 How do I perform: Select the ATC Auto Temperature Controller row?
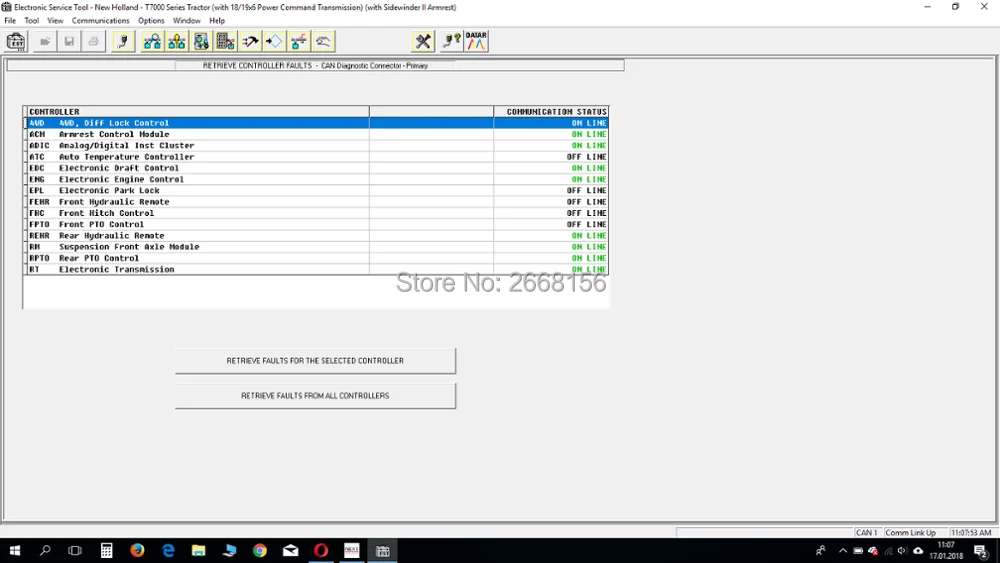click(x=316, y=157)
